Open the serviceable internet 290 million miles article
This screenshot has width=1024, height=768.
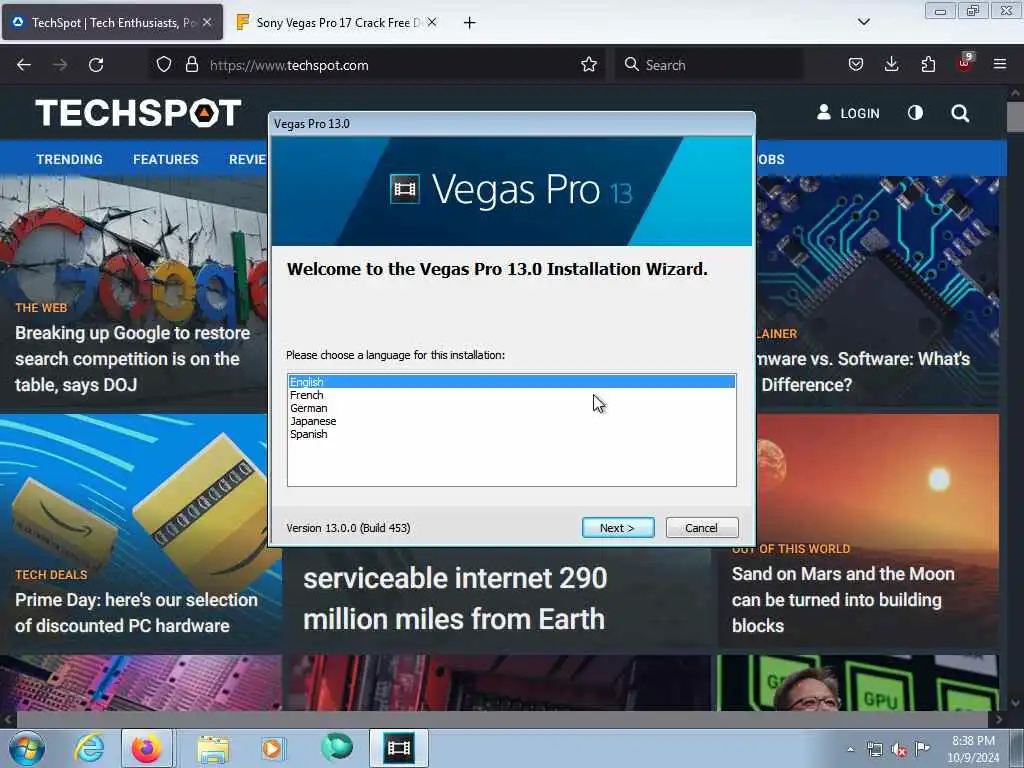pos(455,598)
